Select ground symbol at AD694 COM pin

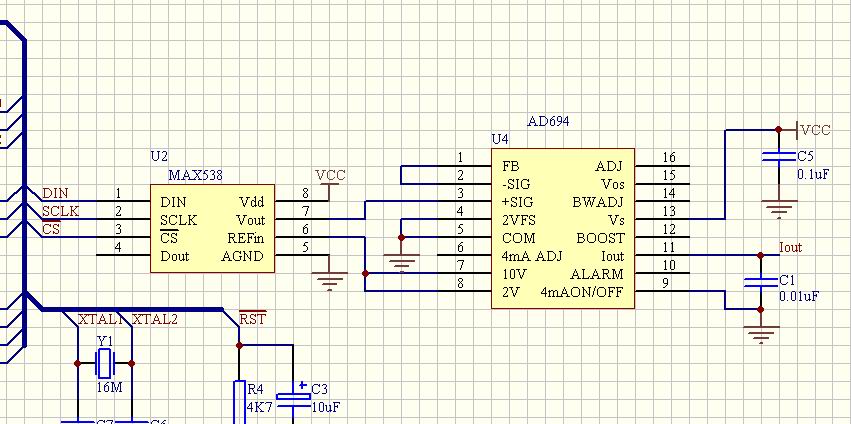coord(401,263)
